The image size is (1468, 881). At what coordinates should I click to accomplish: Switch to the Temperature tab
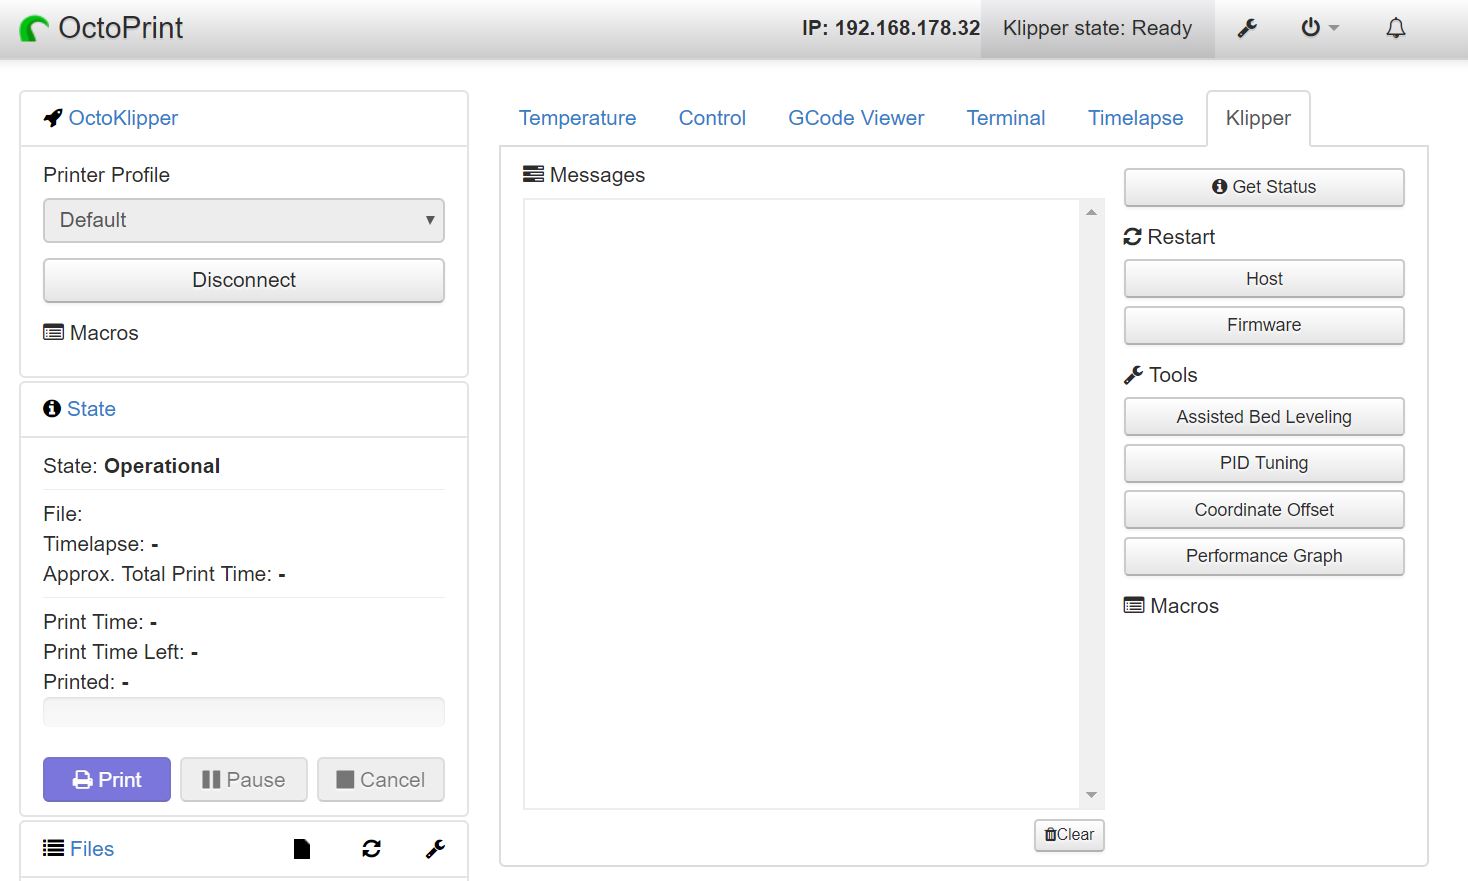577,118
